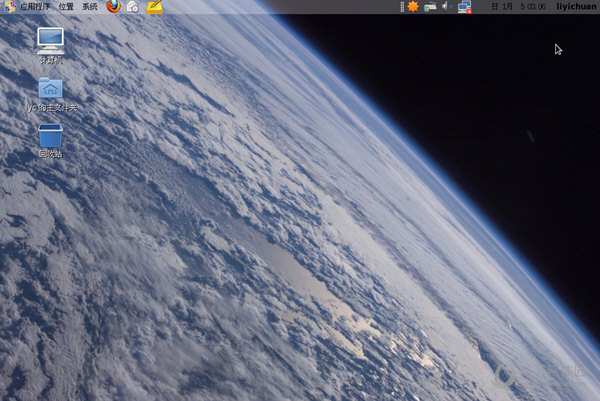Viewport: 600px width, 401px height.
Task: Click the 回收站 label under the trash icon
Action: [x=50, y=154]
